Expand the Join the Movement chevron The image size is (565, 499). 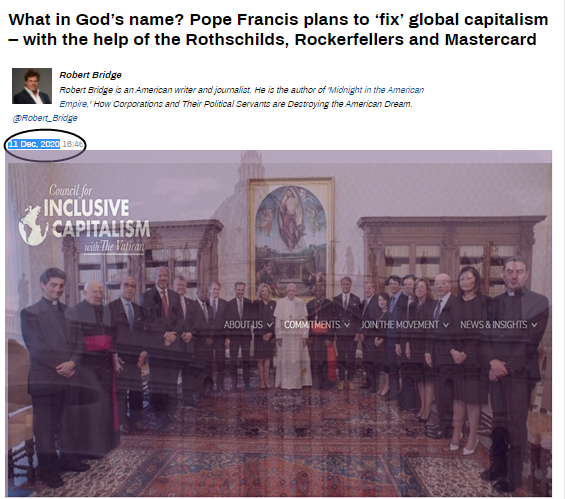(446, 325)
